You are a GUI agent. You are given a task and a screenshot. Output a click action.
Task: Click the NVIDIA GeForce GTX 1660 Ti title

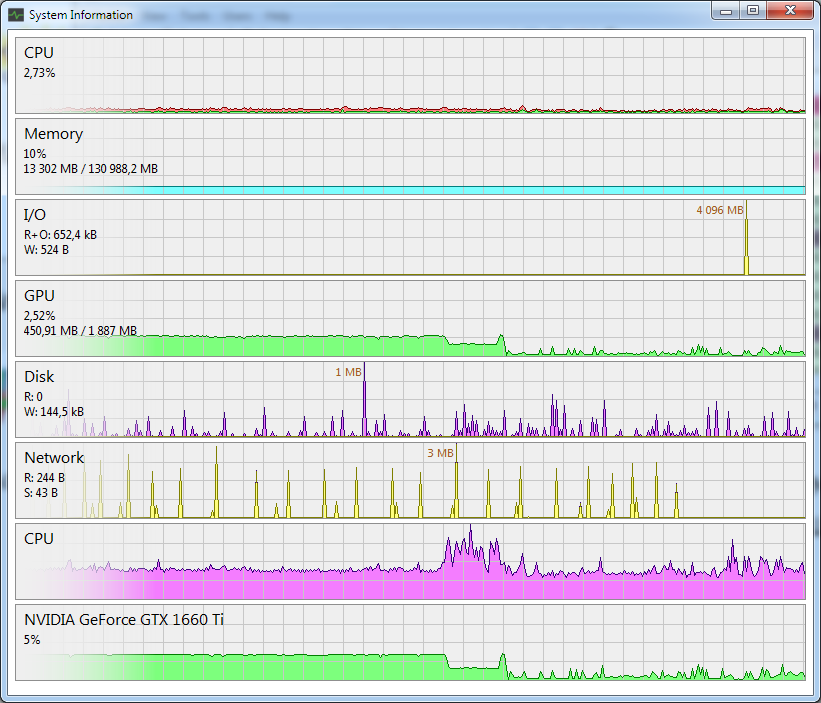point(124,620)
